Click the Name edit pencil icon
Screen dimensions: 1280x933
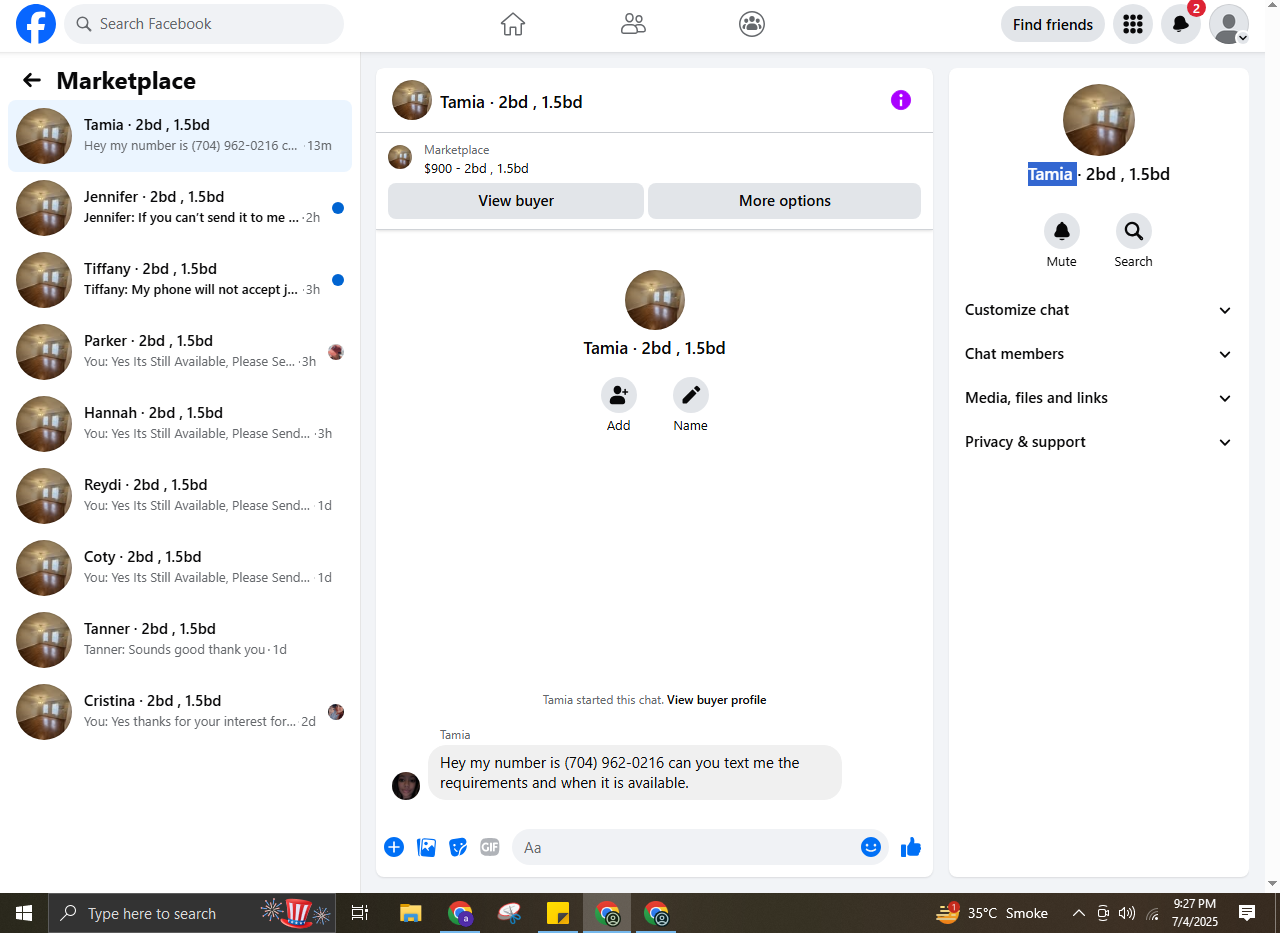tap(691, 395)
